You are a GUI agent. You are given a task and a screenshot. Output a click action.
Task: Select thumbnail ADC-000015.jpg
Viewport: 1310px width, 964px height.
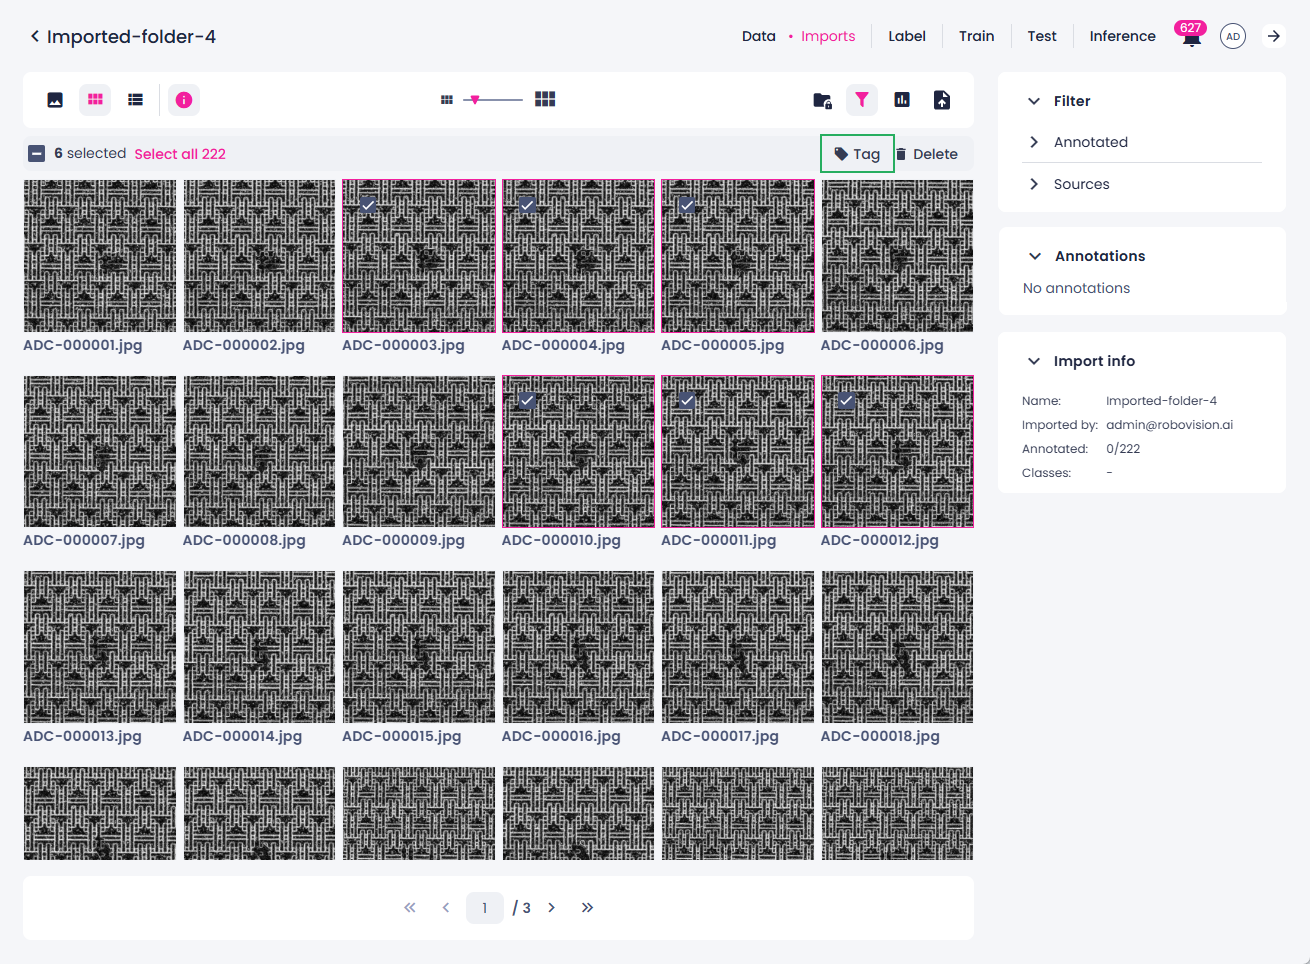pyautogui.click(x=419, y=647)
